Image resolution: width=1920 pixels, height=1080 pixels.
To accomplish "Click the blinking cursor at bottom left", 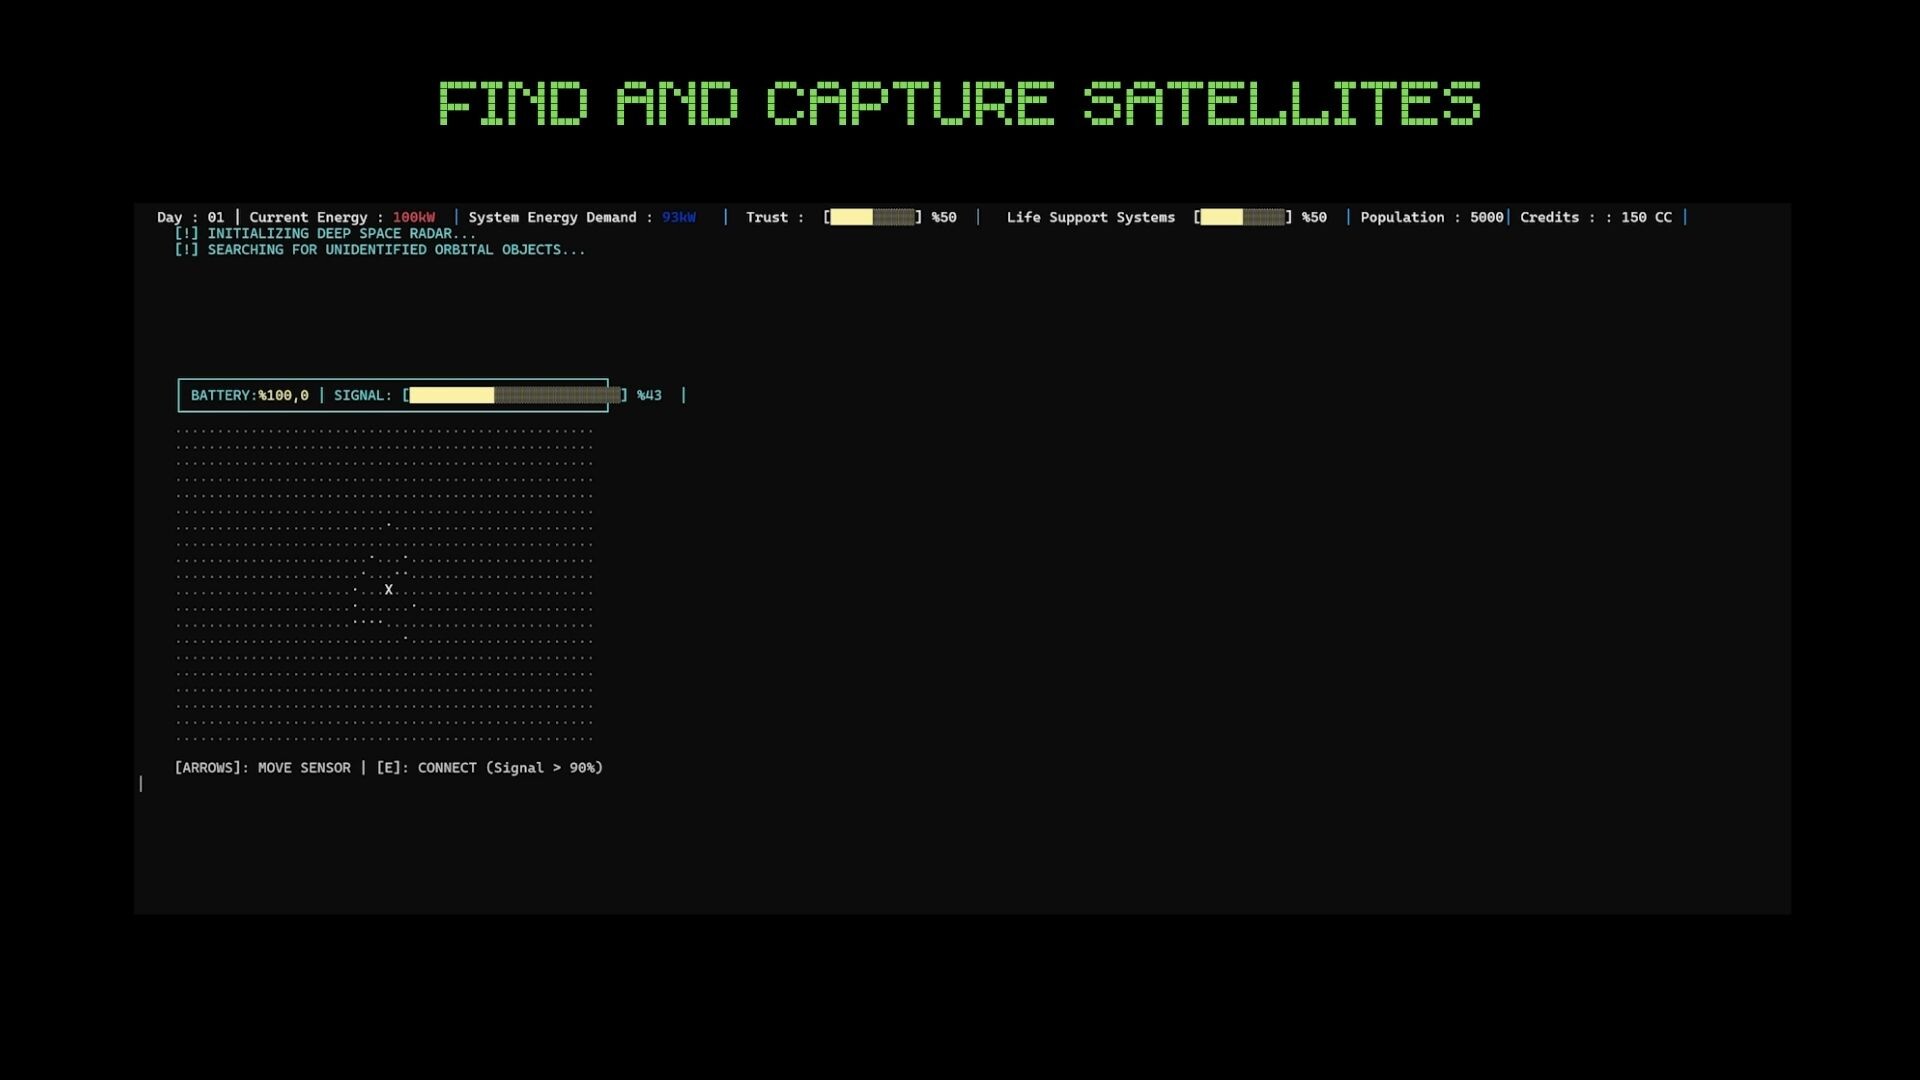I will click(x=141, y=784).
